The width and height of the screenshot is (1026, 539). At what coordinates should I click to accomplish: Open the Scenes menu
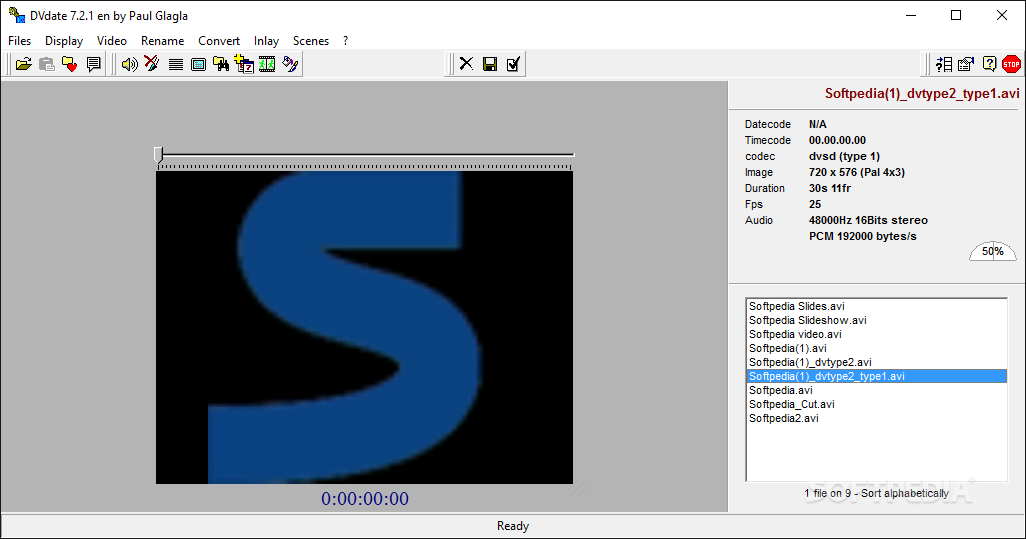click(x=311, y=41)
